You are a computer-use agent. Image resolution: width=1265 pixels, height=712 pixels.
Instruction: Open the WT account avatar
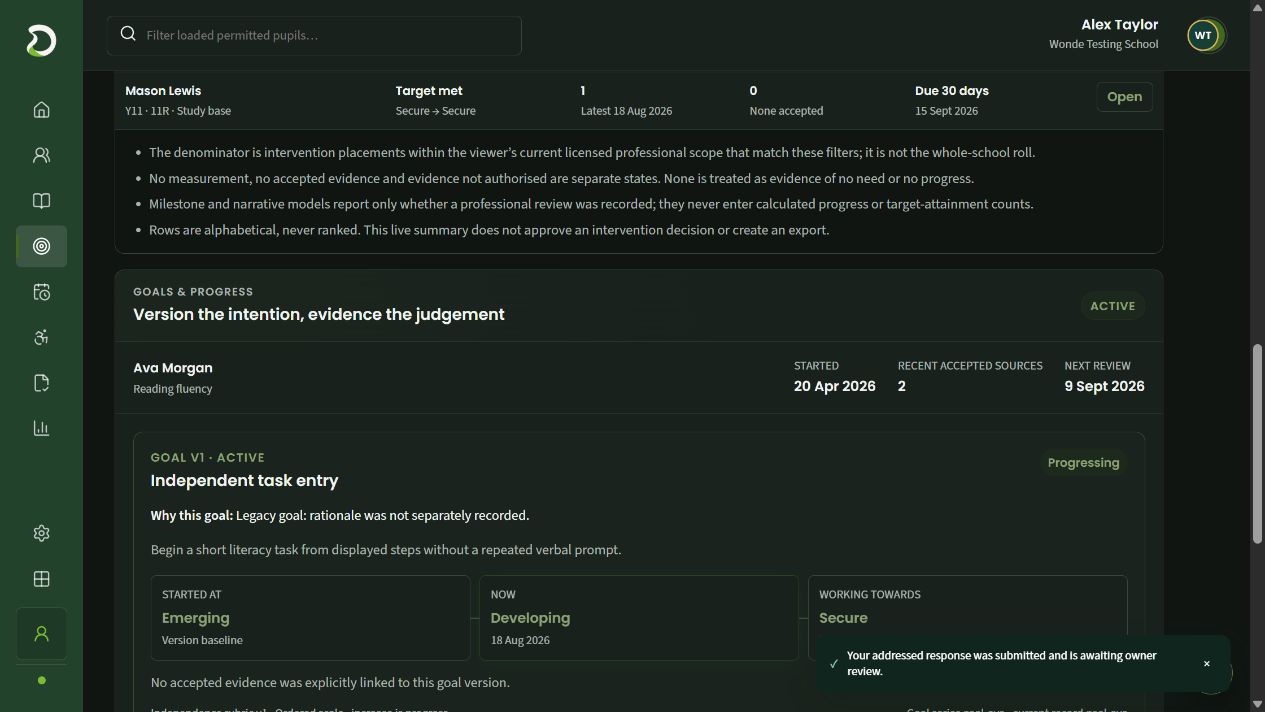coord(1203,35)
